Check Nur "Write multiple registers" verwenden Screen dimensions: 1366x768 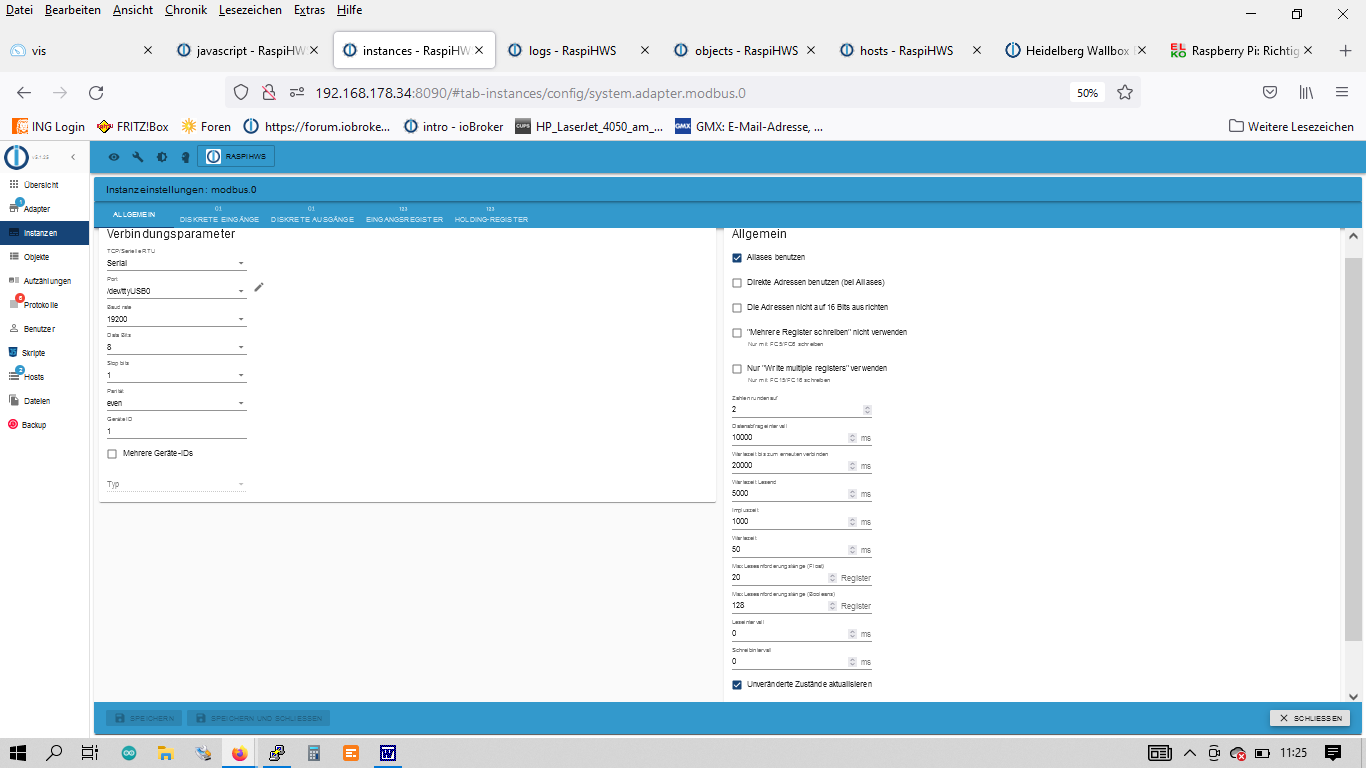[x=737, y=368]
